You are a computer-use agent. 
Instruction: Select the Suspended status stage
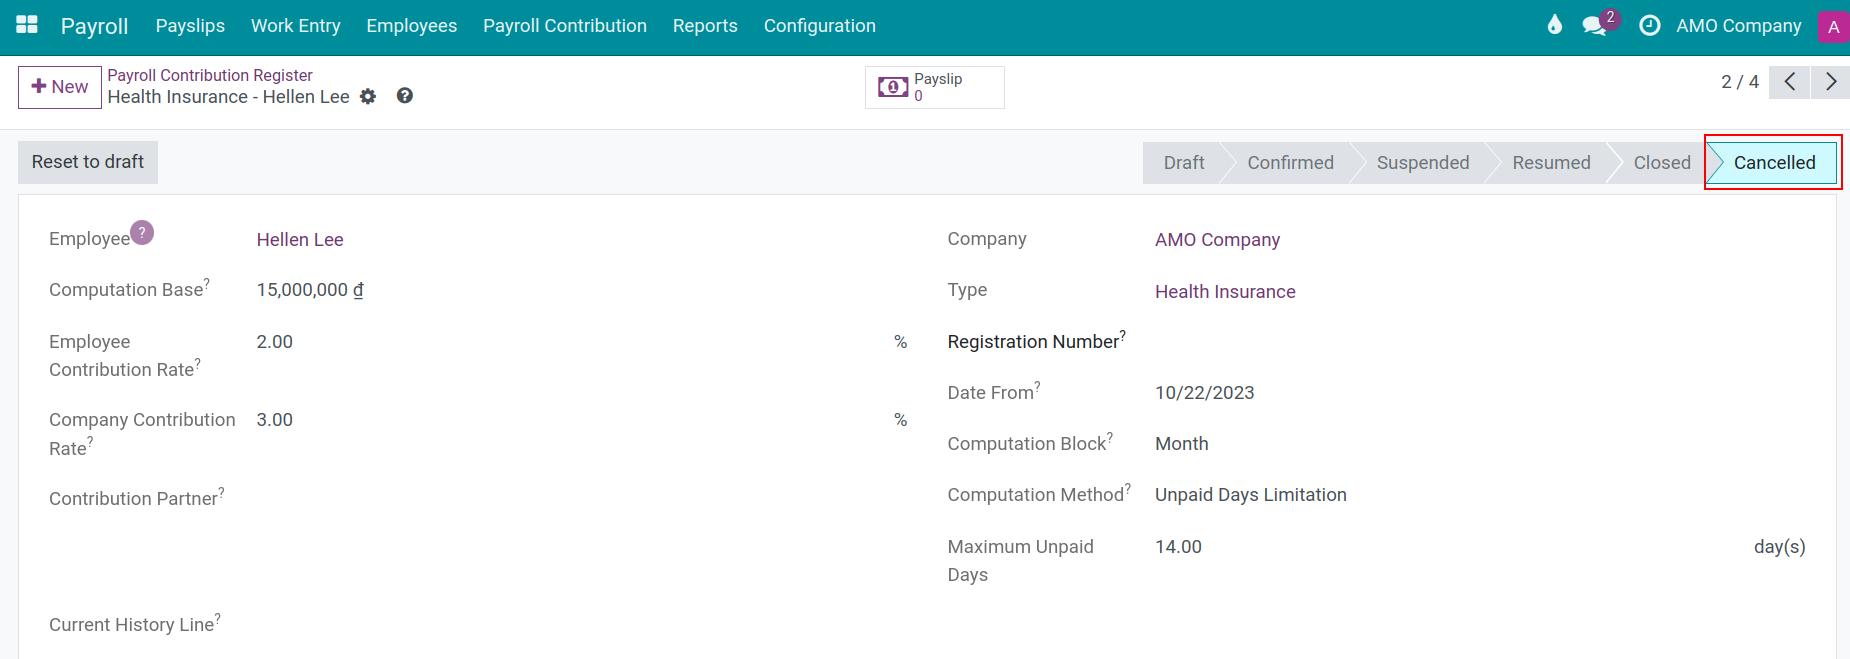tap(1423, 163)
